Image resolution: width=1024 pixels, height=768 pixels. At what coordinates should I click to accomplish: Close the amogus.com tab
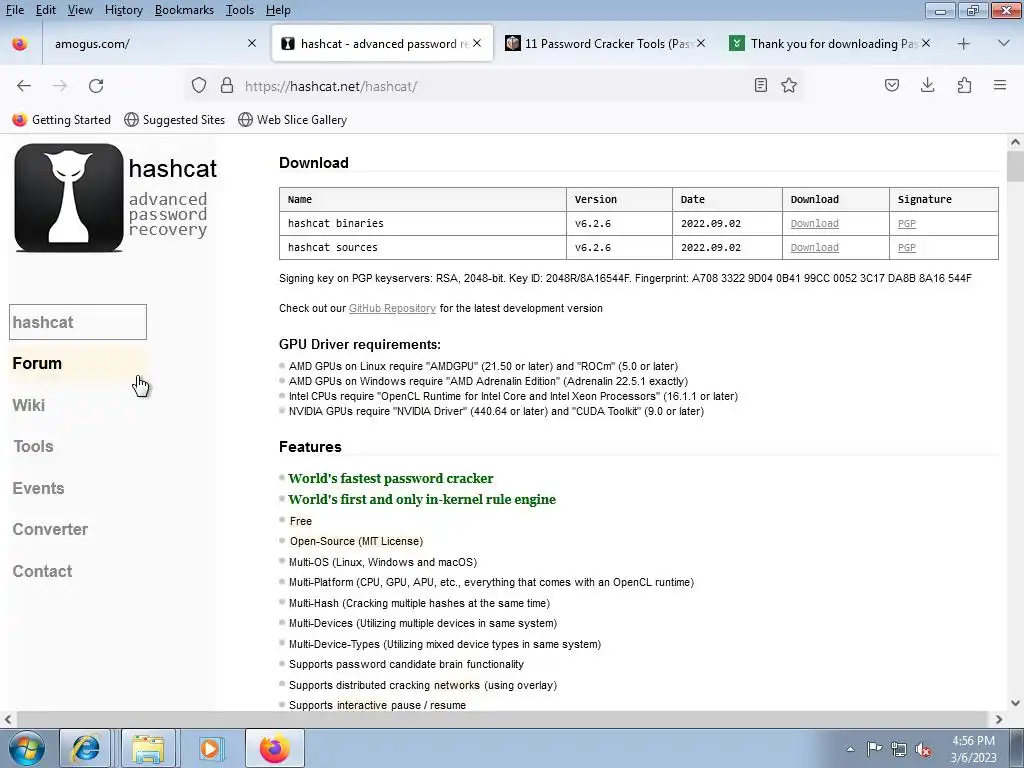[x=252, y=44]
